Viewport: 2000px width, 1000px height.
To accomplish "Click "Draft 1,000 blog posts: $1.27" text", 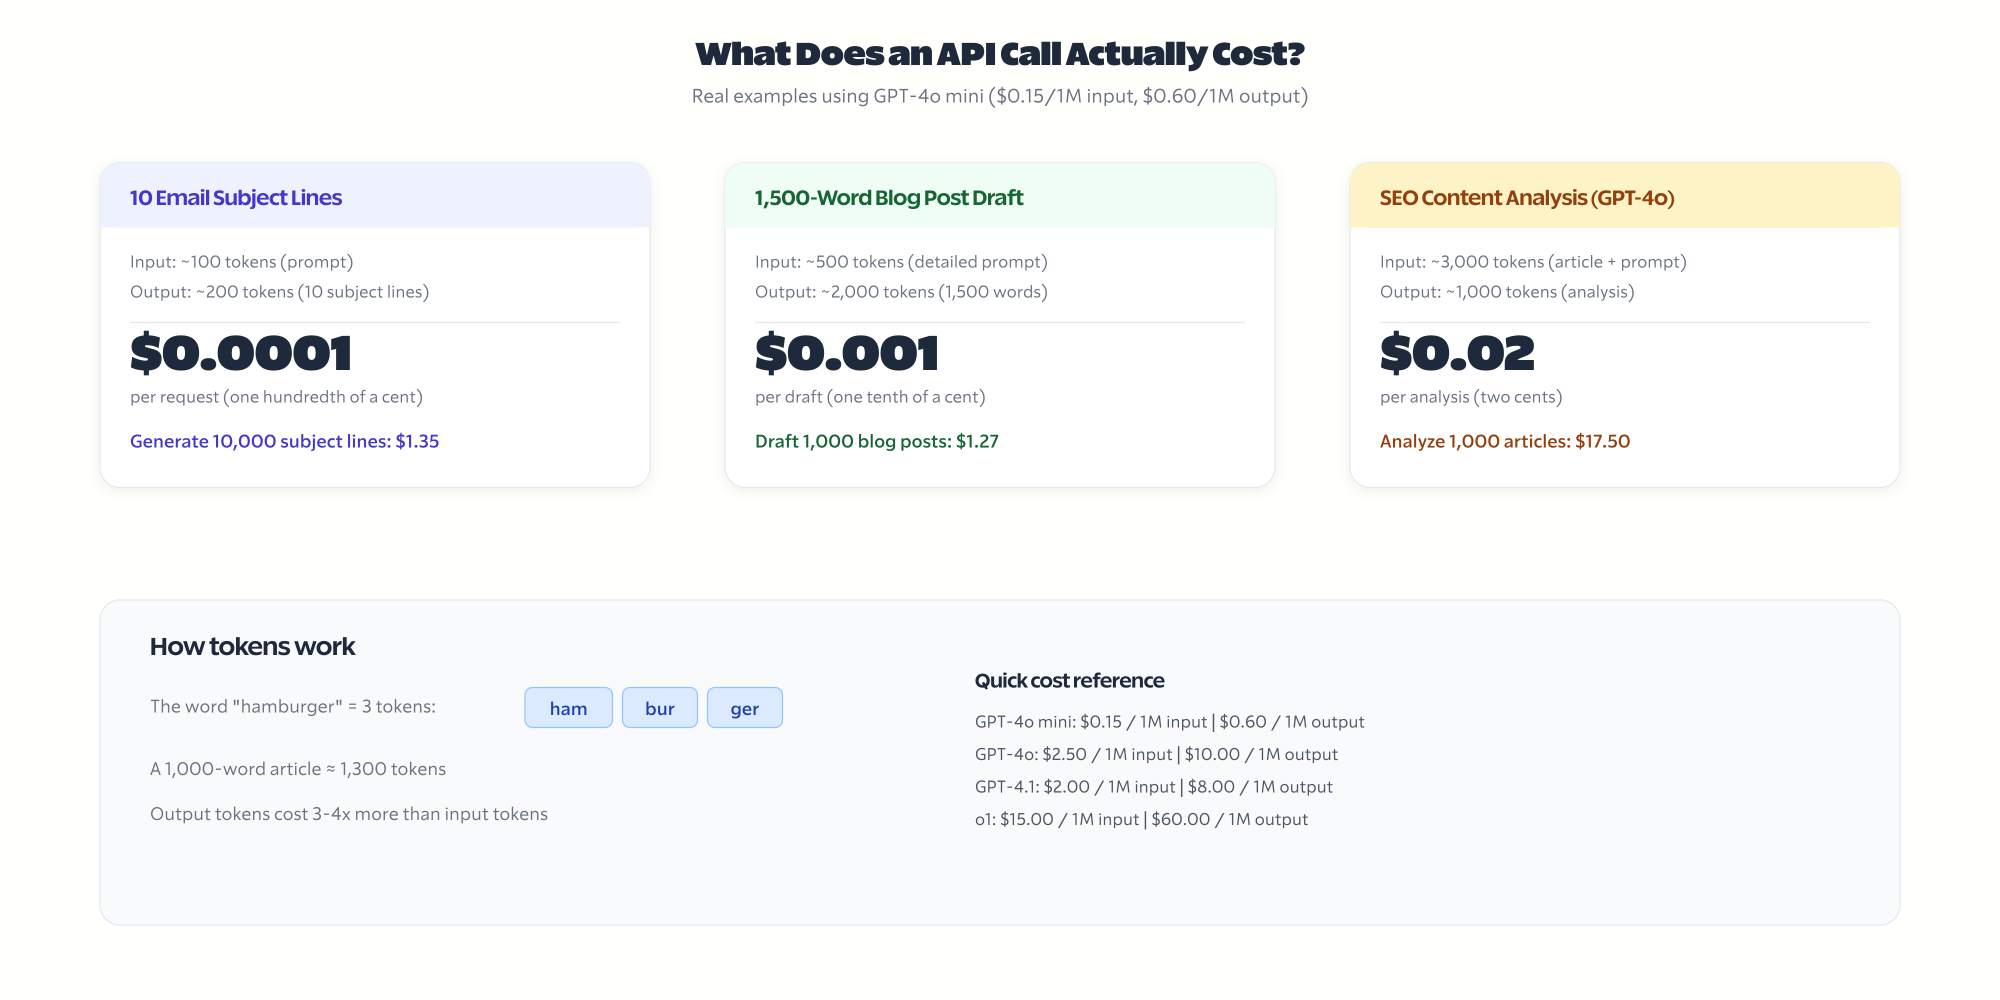I will (877, 441).
